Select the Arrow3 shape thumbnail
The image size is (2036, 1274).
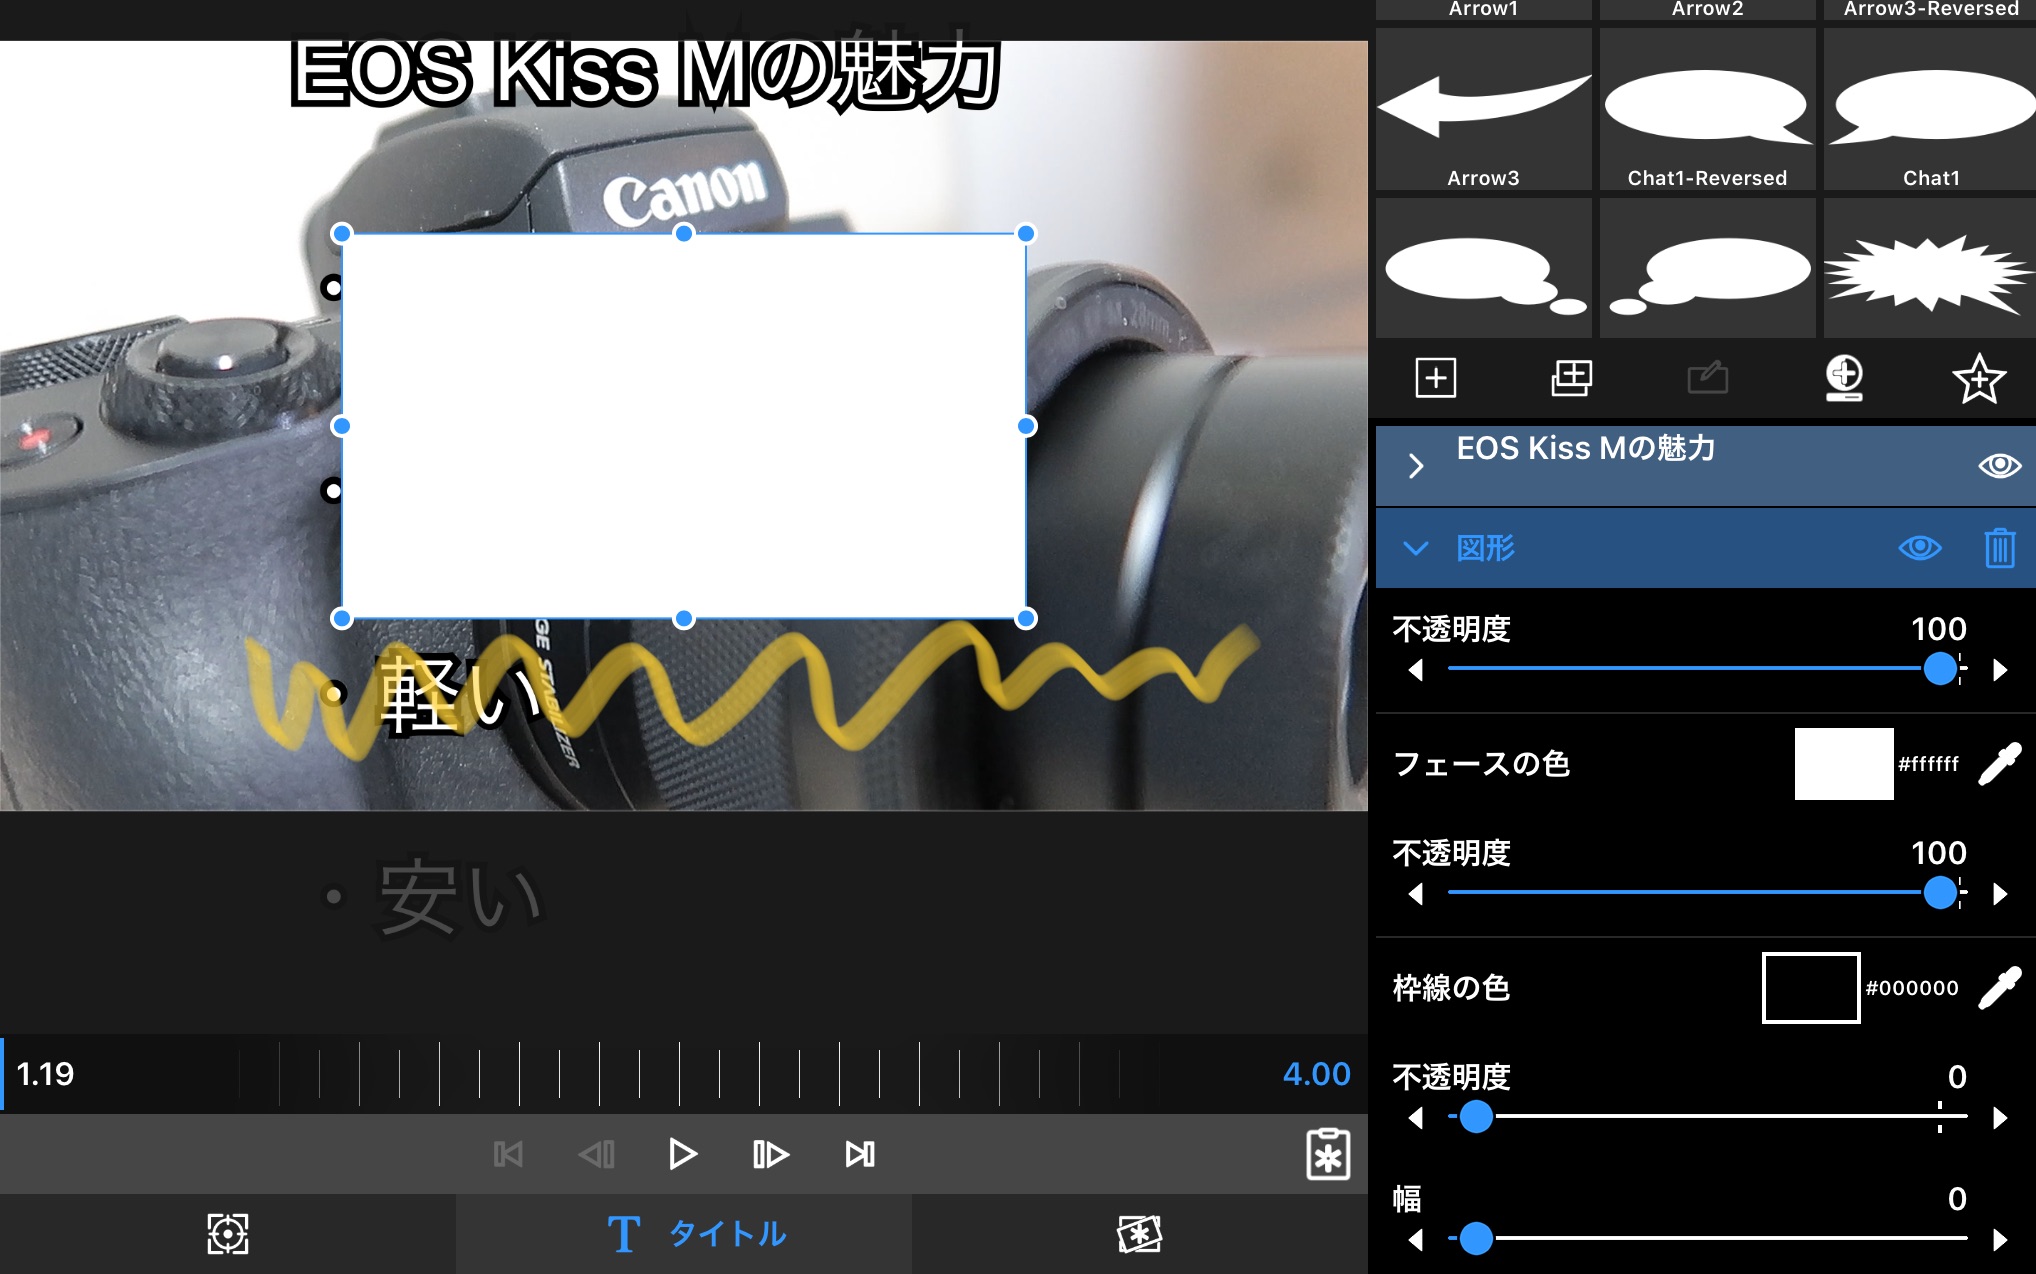point(1483,109)
